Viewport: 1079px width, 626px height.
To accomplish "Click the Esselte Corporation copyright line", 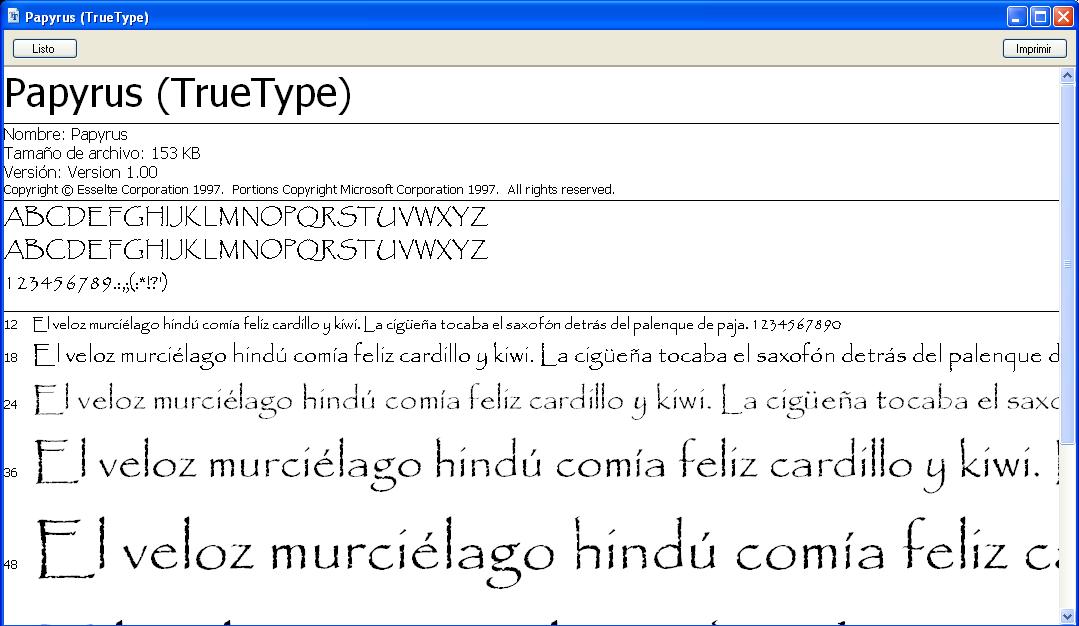I will (309, 190).
